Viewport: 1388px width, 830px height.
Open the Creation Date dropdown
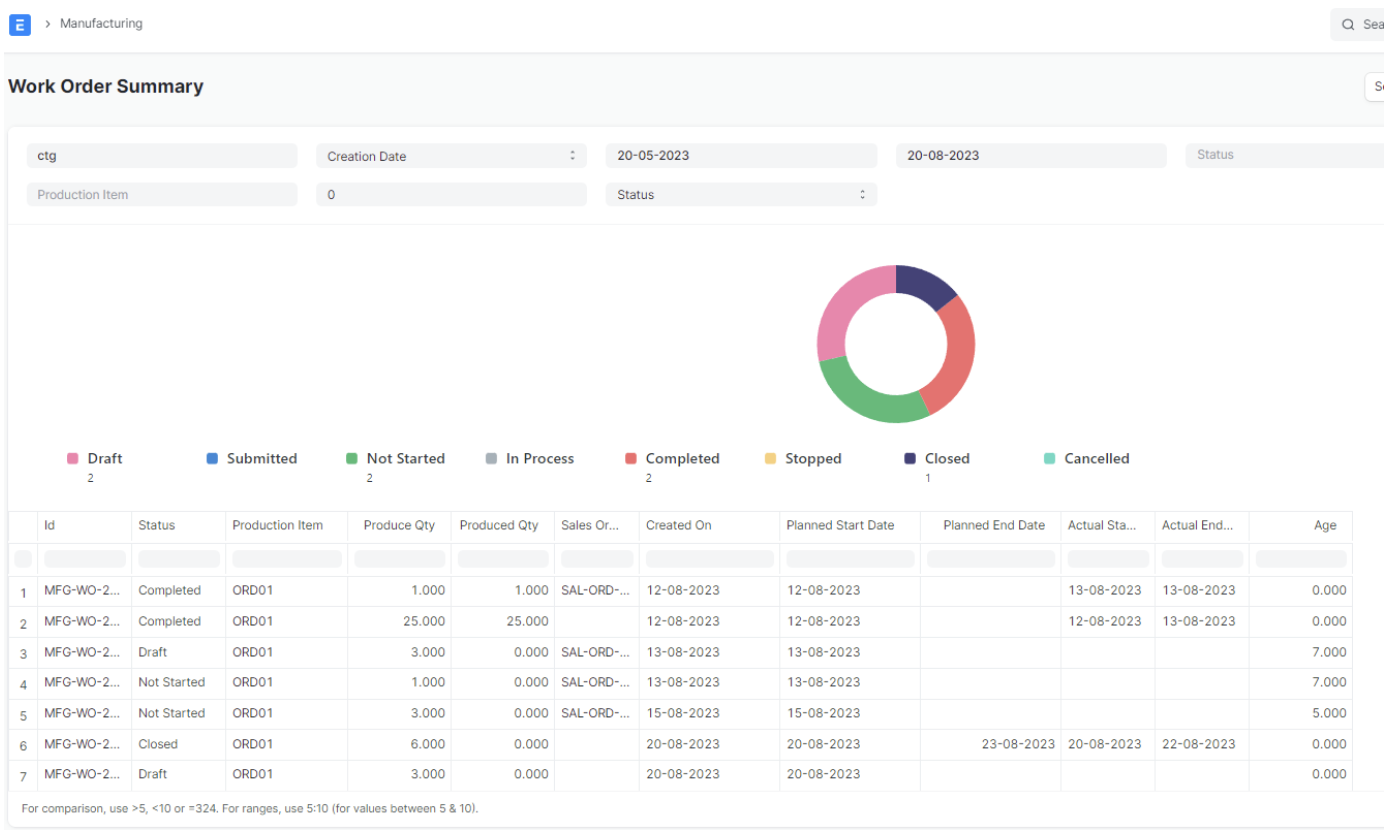(451, 156)
